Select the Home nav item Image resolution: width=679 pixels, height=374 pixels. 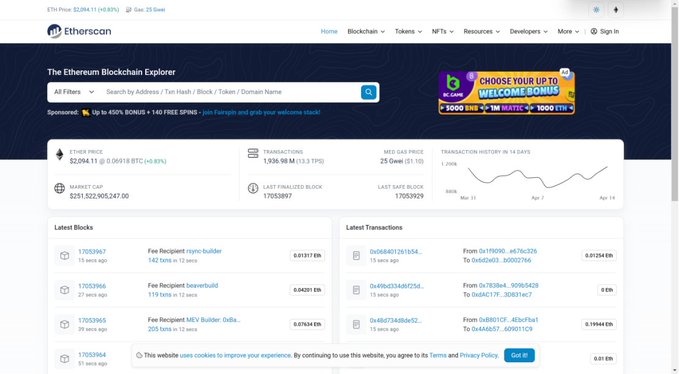[329, 31]
